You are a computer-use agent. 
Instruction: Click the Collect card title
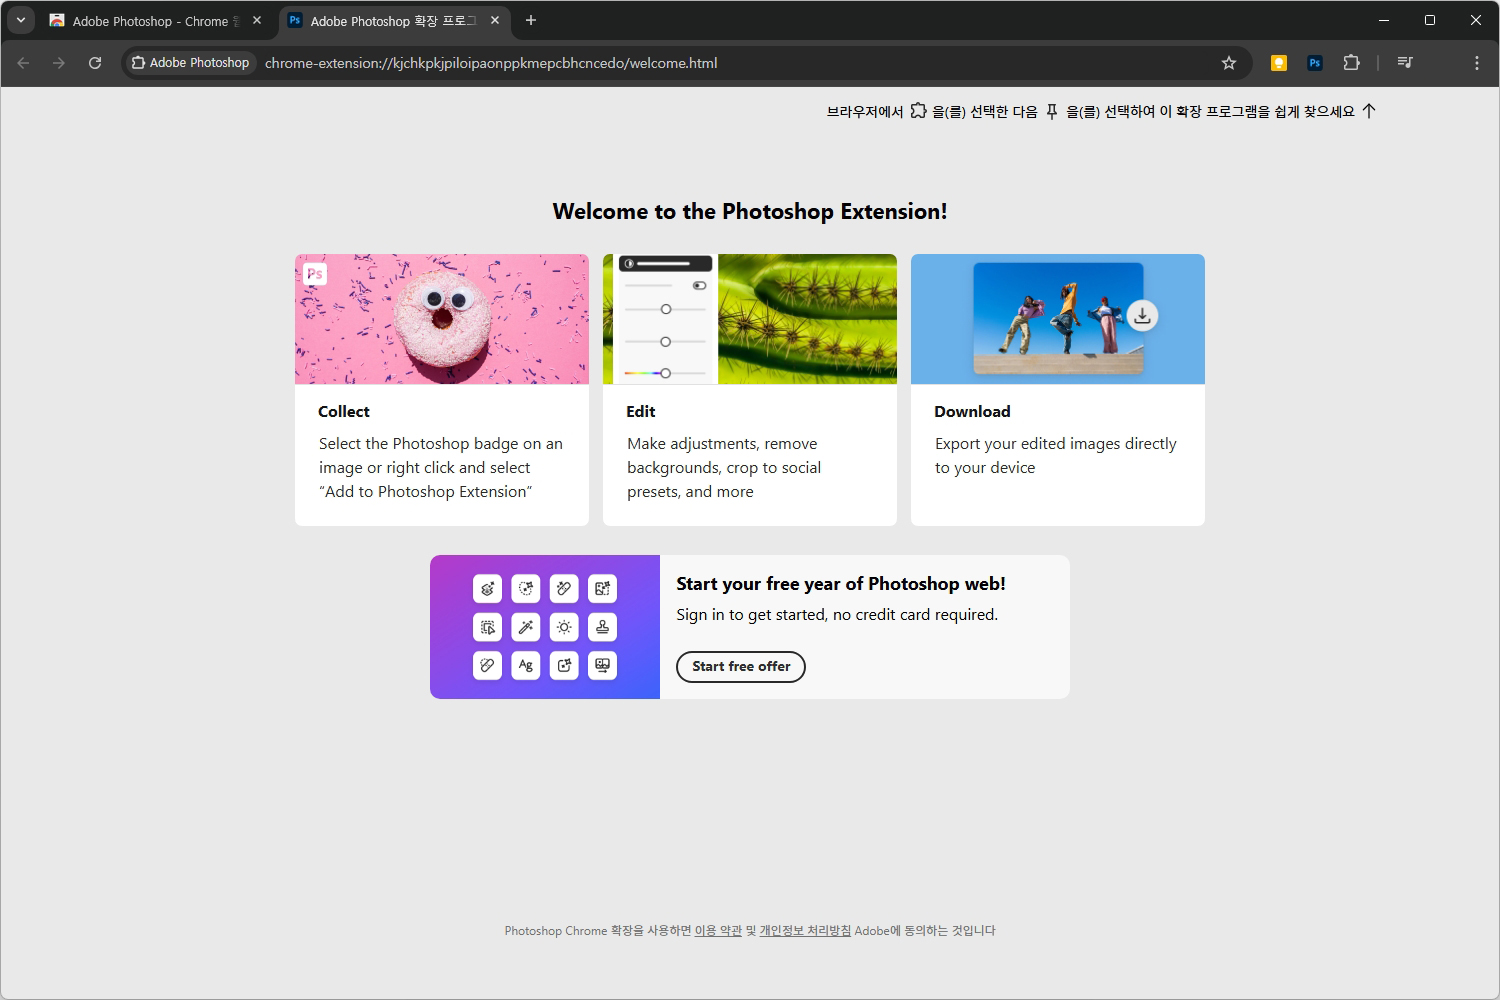pyautogui.click(x=344, y=412)
